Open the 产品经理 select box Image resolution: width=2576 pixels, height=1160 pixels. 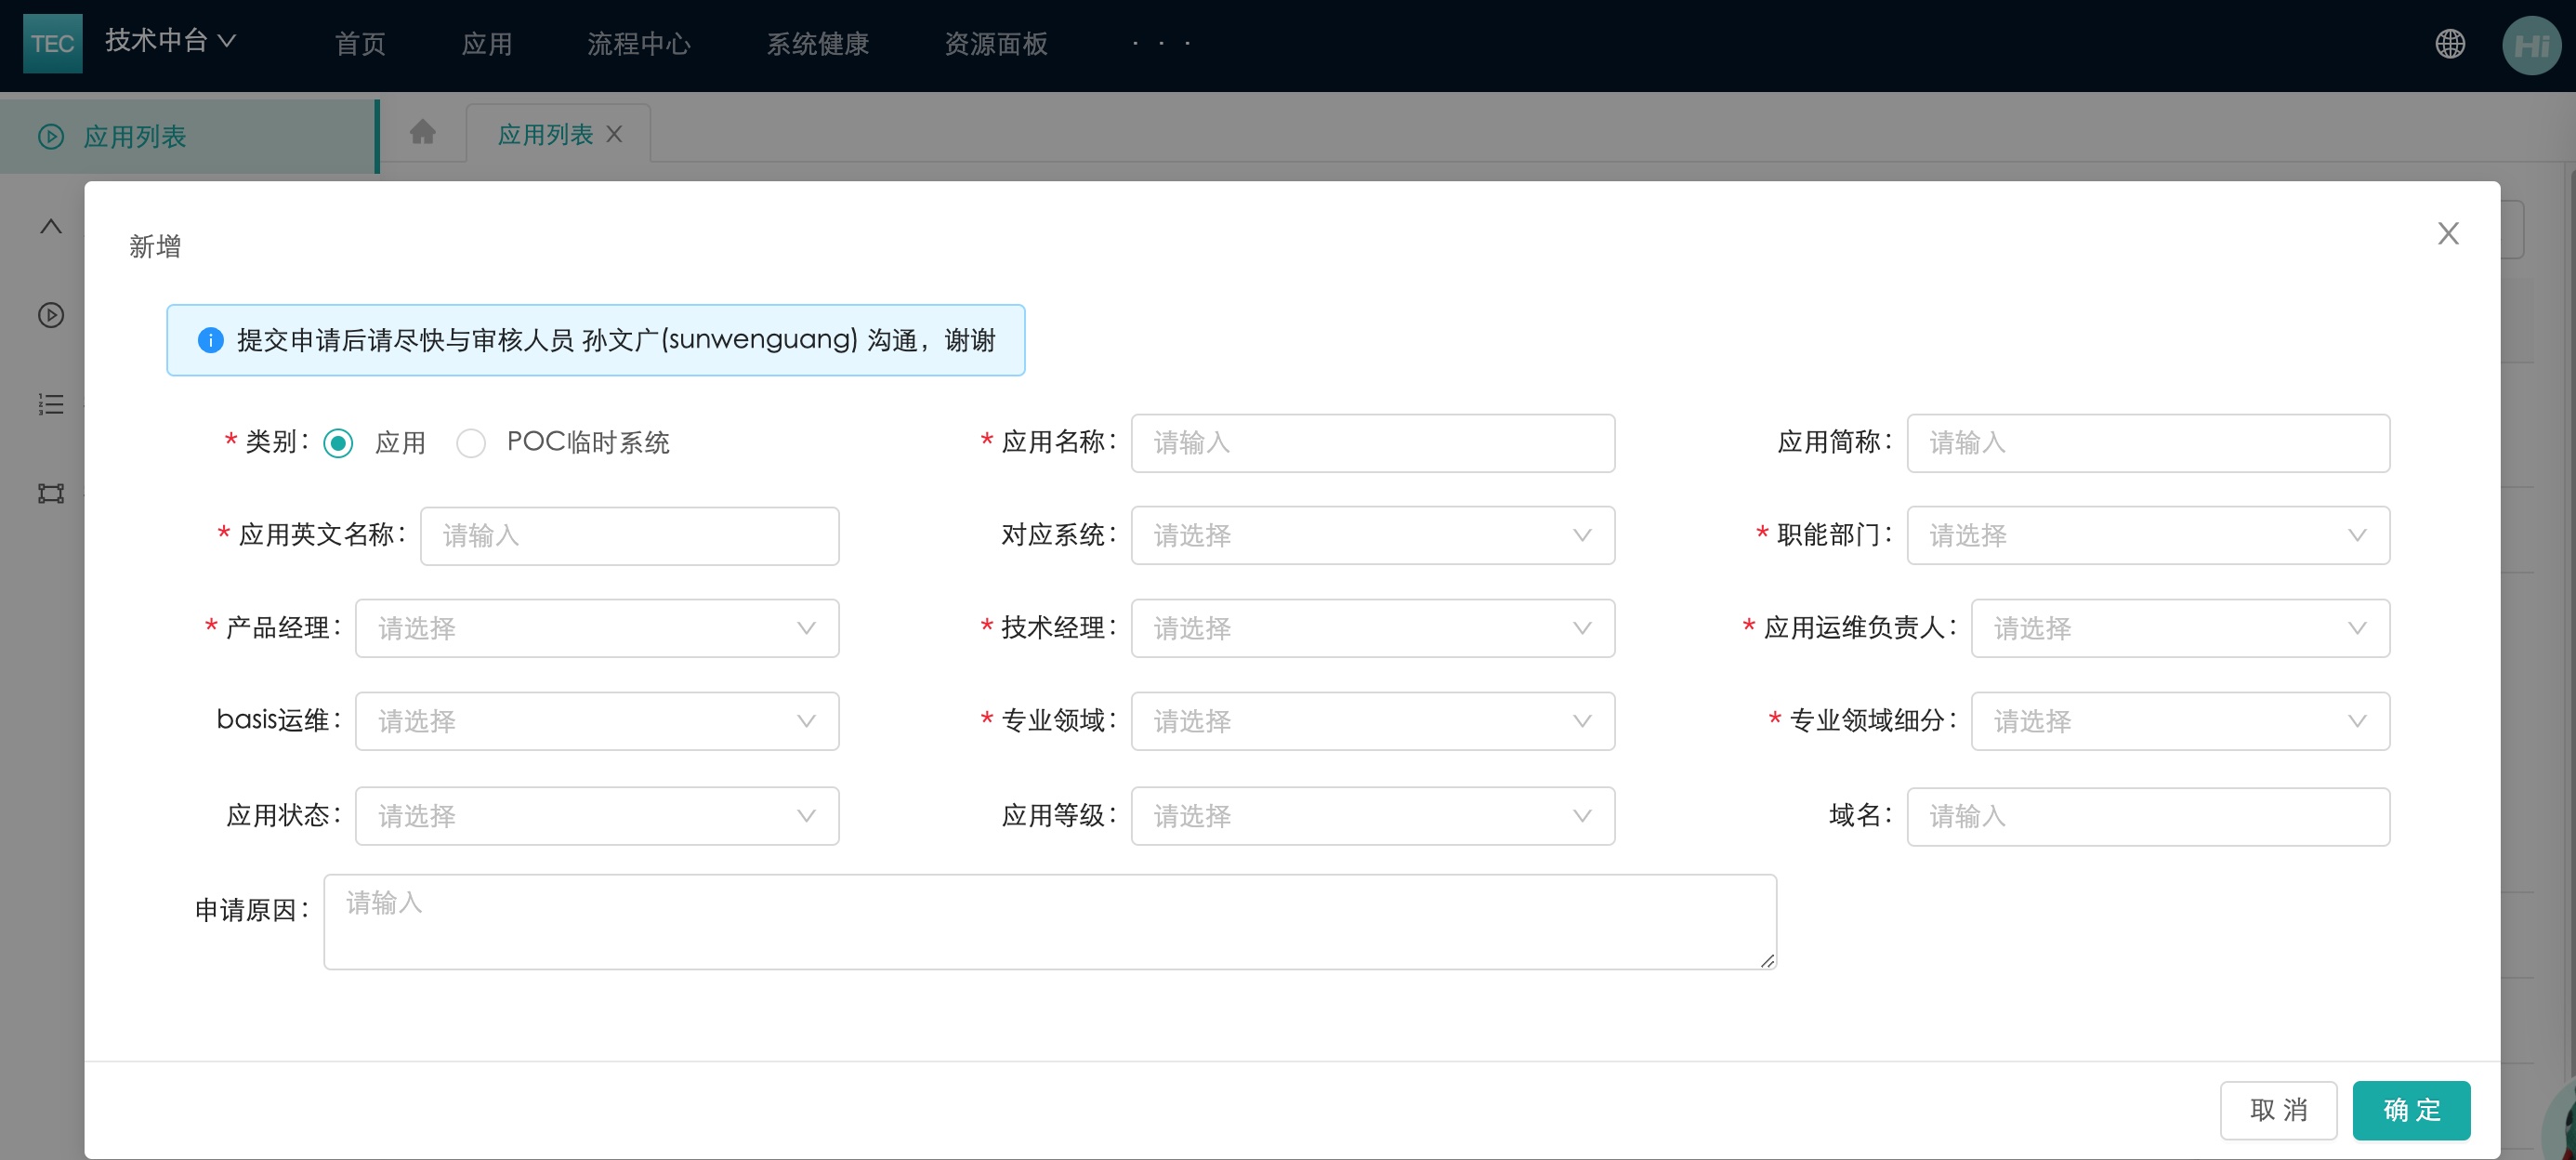(596, 628)
